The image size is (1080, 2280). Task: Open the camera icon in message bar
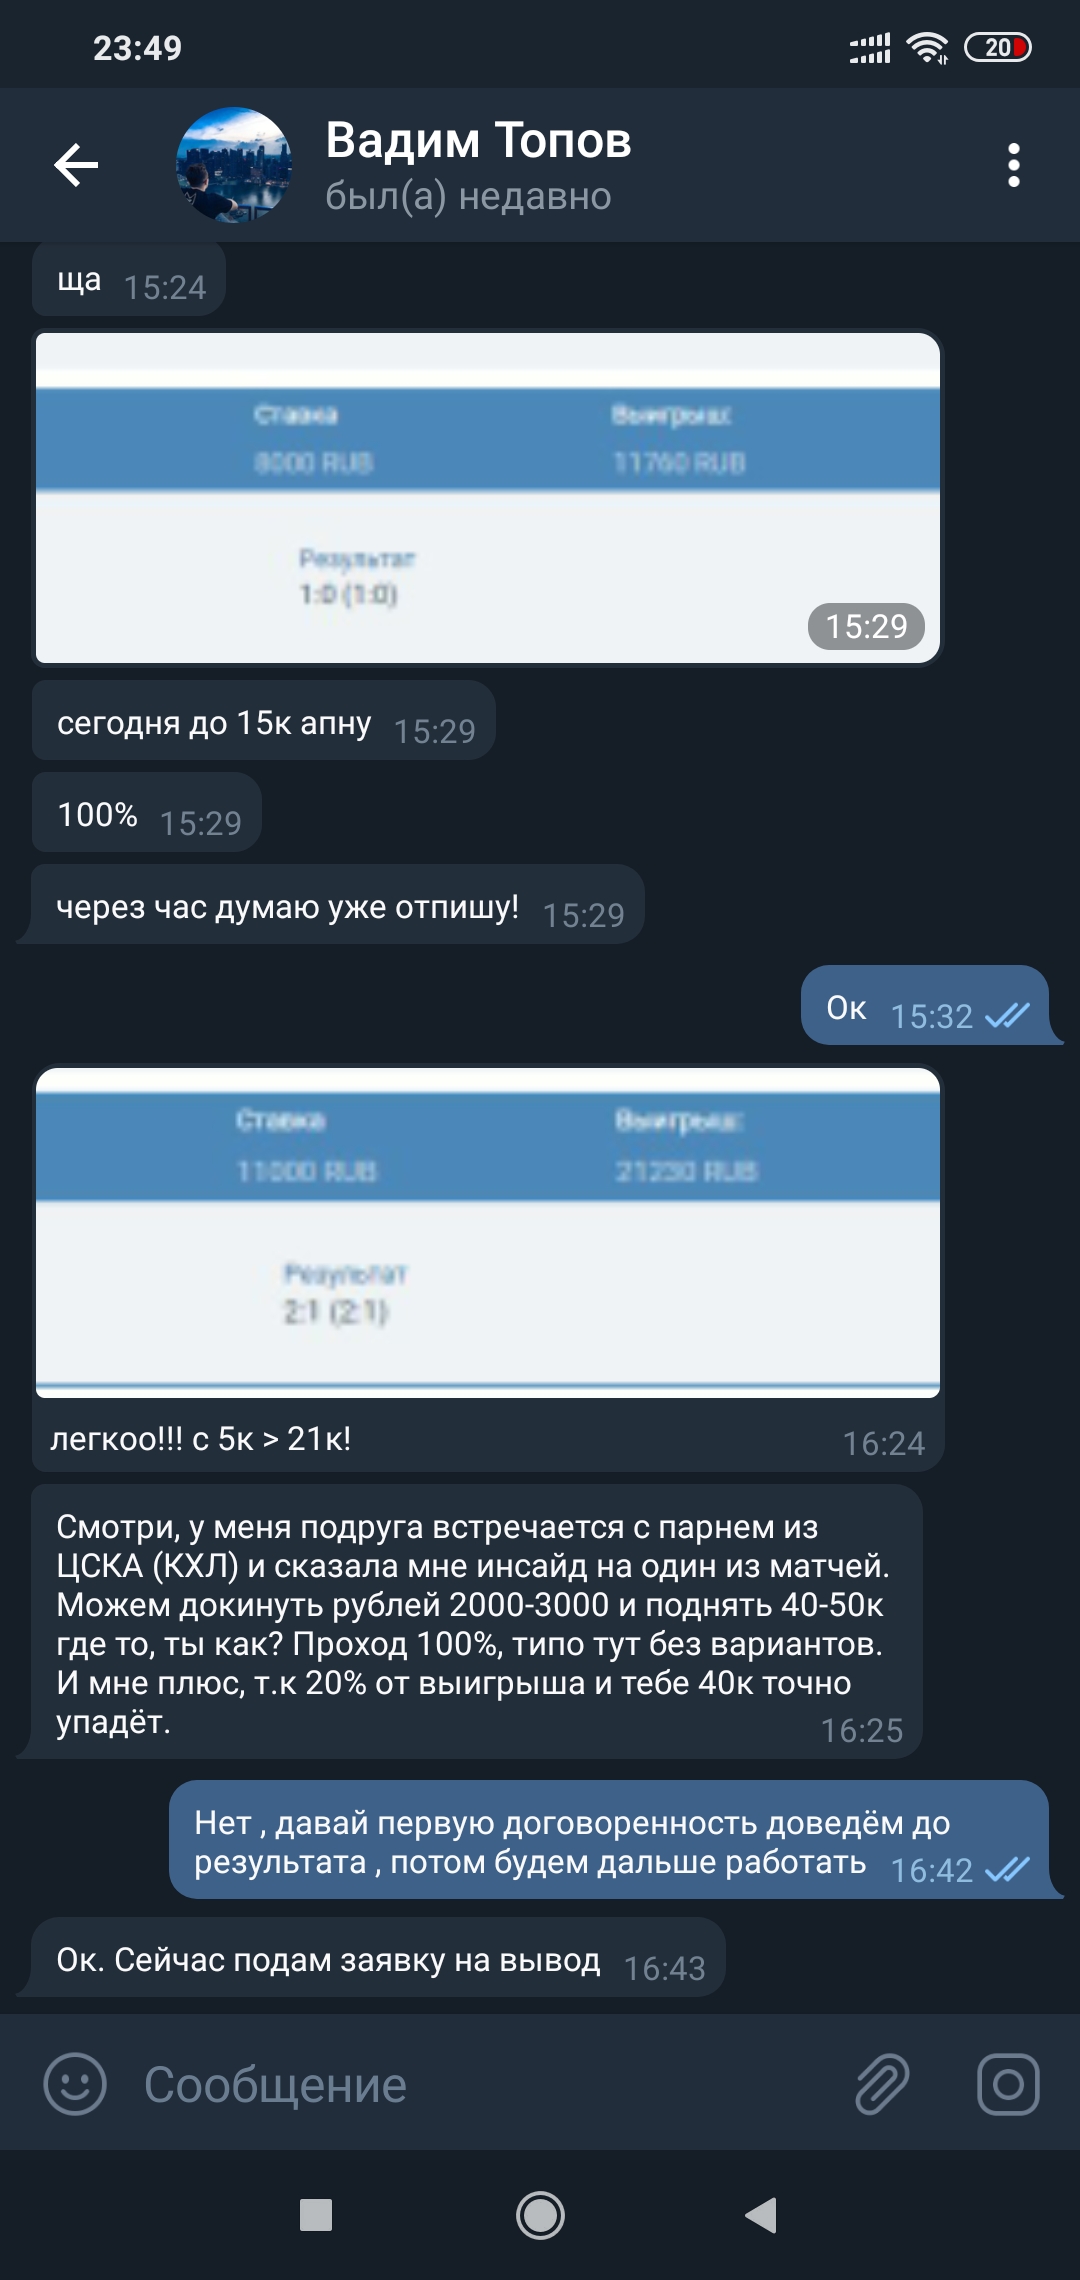coord(1007,2085)
